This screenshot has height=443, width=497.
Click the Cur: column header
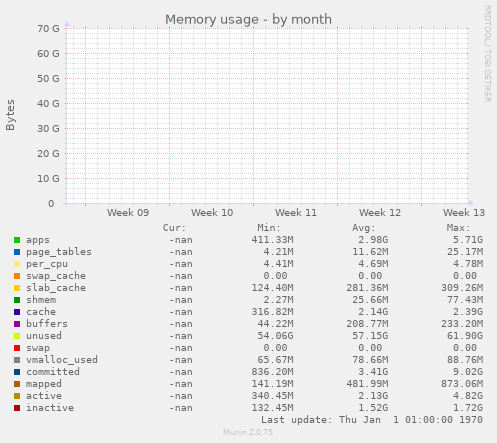click(x=174, y=228)
